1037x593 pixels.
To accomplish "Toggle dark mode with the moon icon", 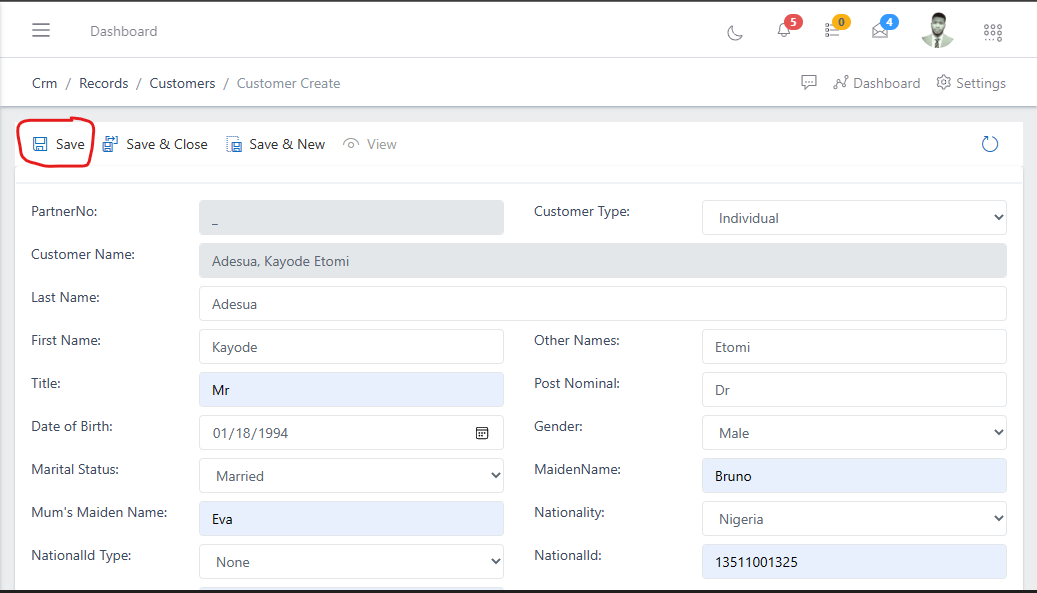I will [x=735, y=33].
